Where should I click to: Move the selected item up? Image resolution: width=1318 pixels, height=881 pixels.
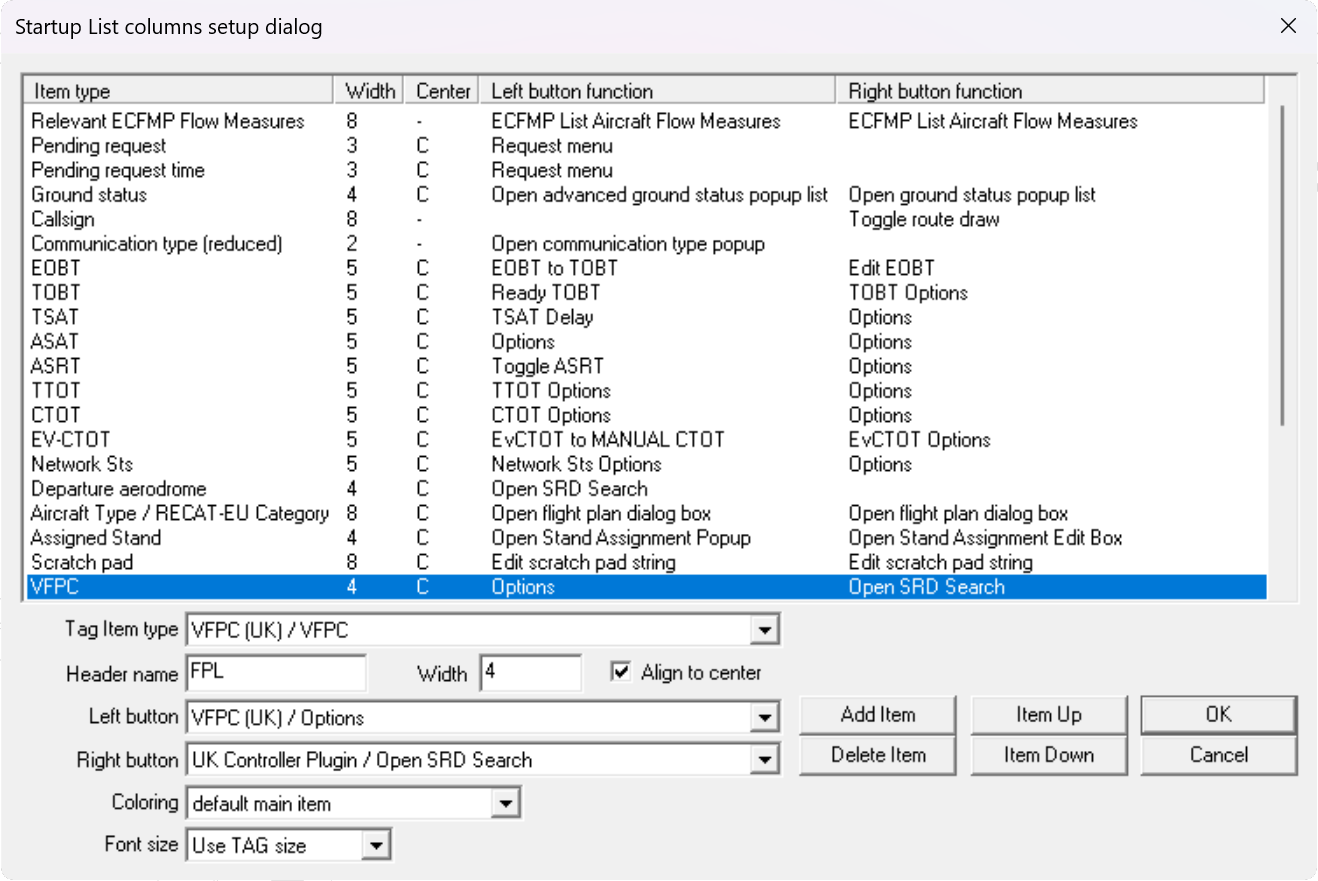click(x=1049, y=714)
